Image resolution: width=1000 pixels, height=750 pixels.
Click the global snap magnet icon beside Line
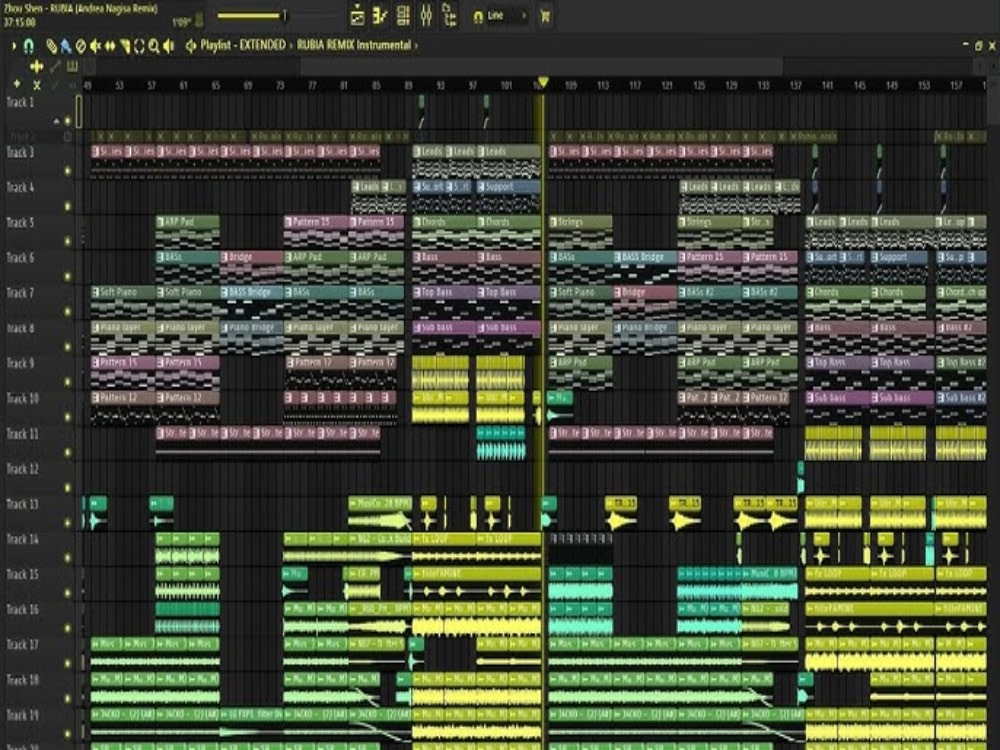coord(478,17)
